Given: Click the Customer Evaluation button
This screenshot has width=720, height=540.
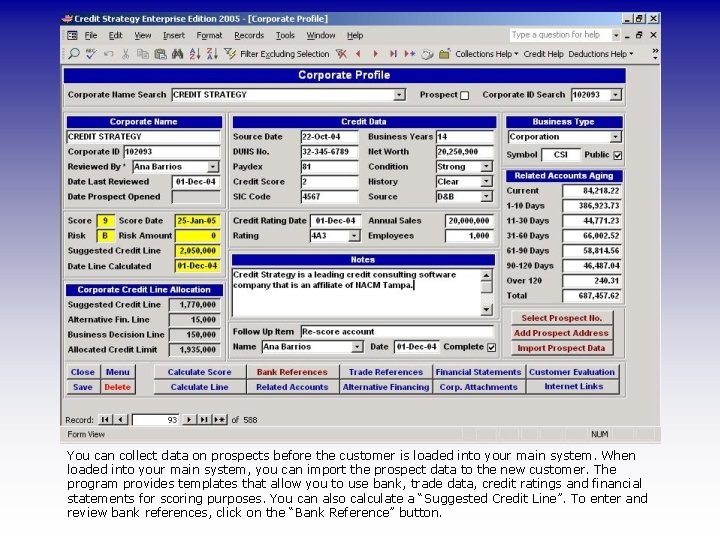Looking at the screenshot, I should point(572,372).
